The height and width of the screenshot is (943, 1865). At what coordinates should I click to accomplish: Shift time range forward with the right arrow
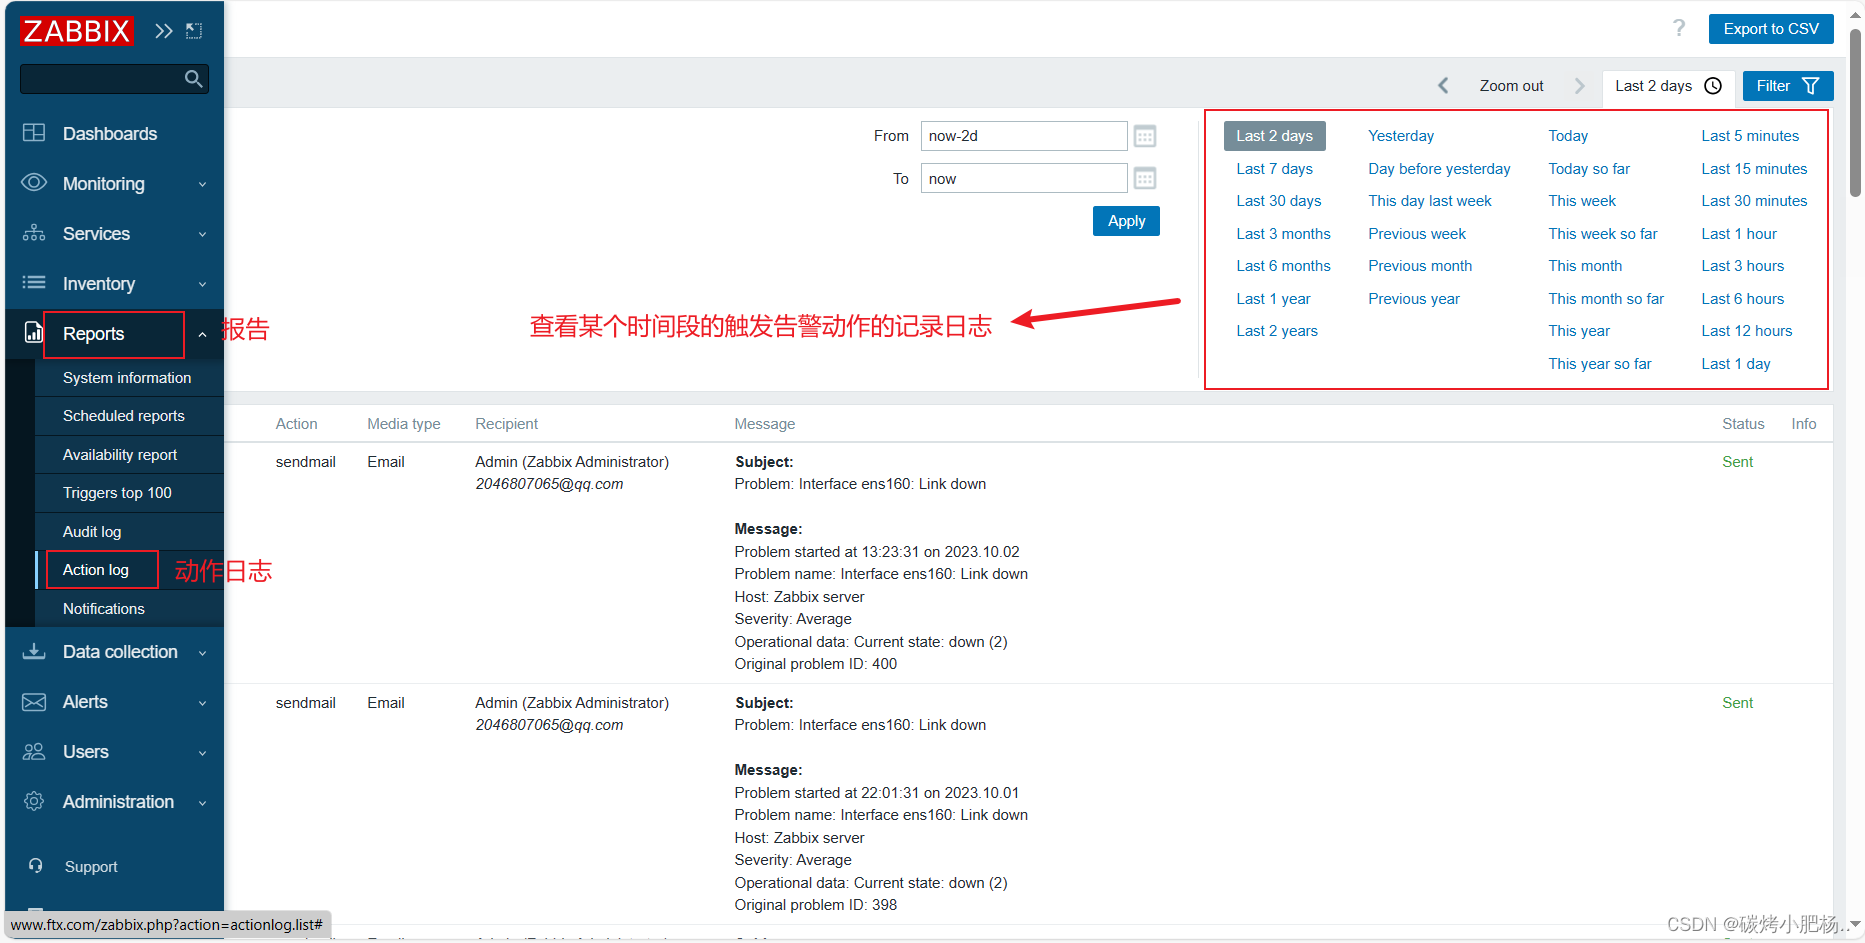[x=1580, y=86]
